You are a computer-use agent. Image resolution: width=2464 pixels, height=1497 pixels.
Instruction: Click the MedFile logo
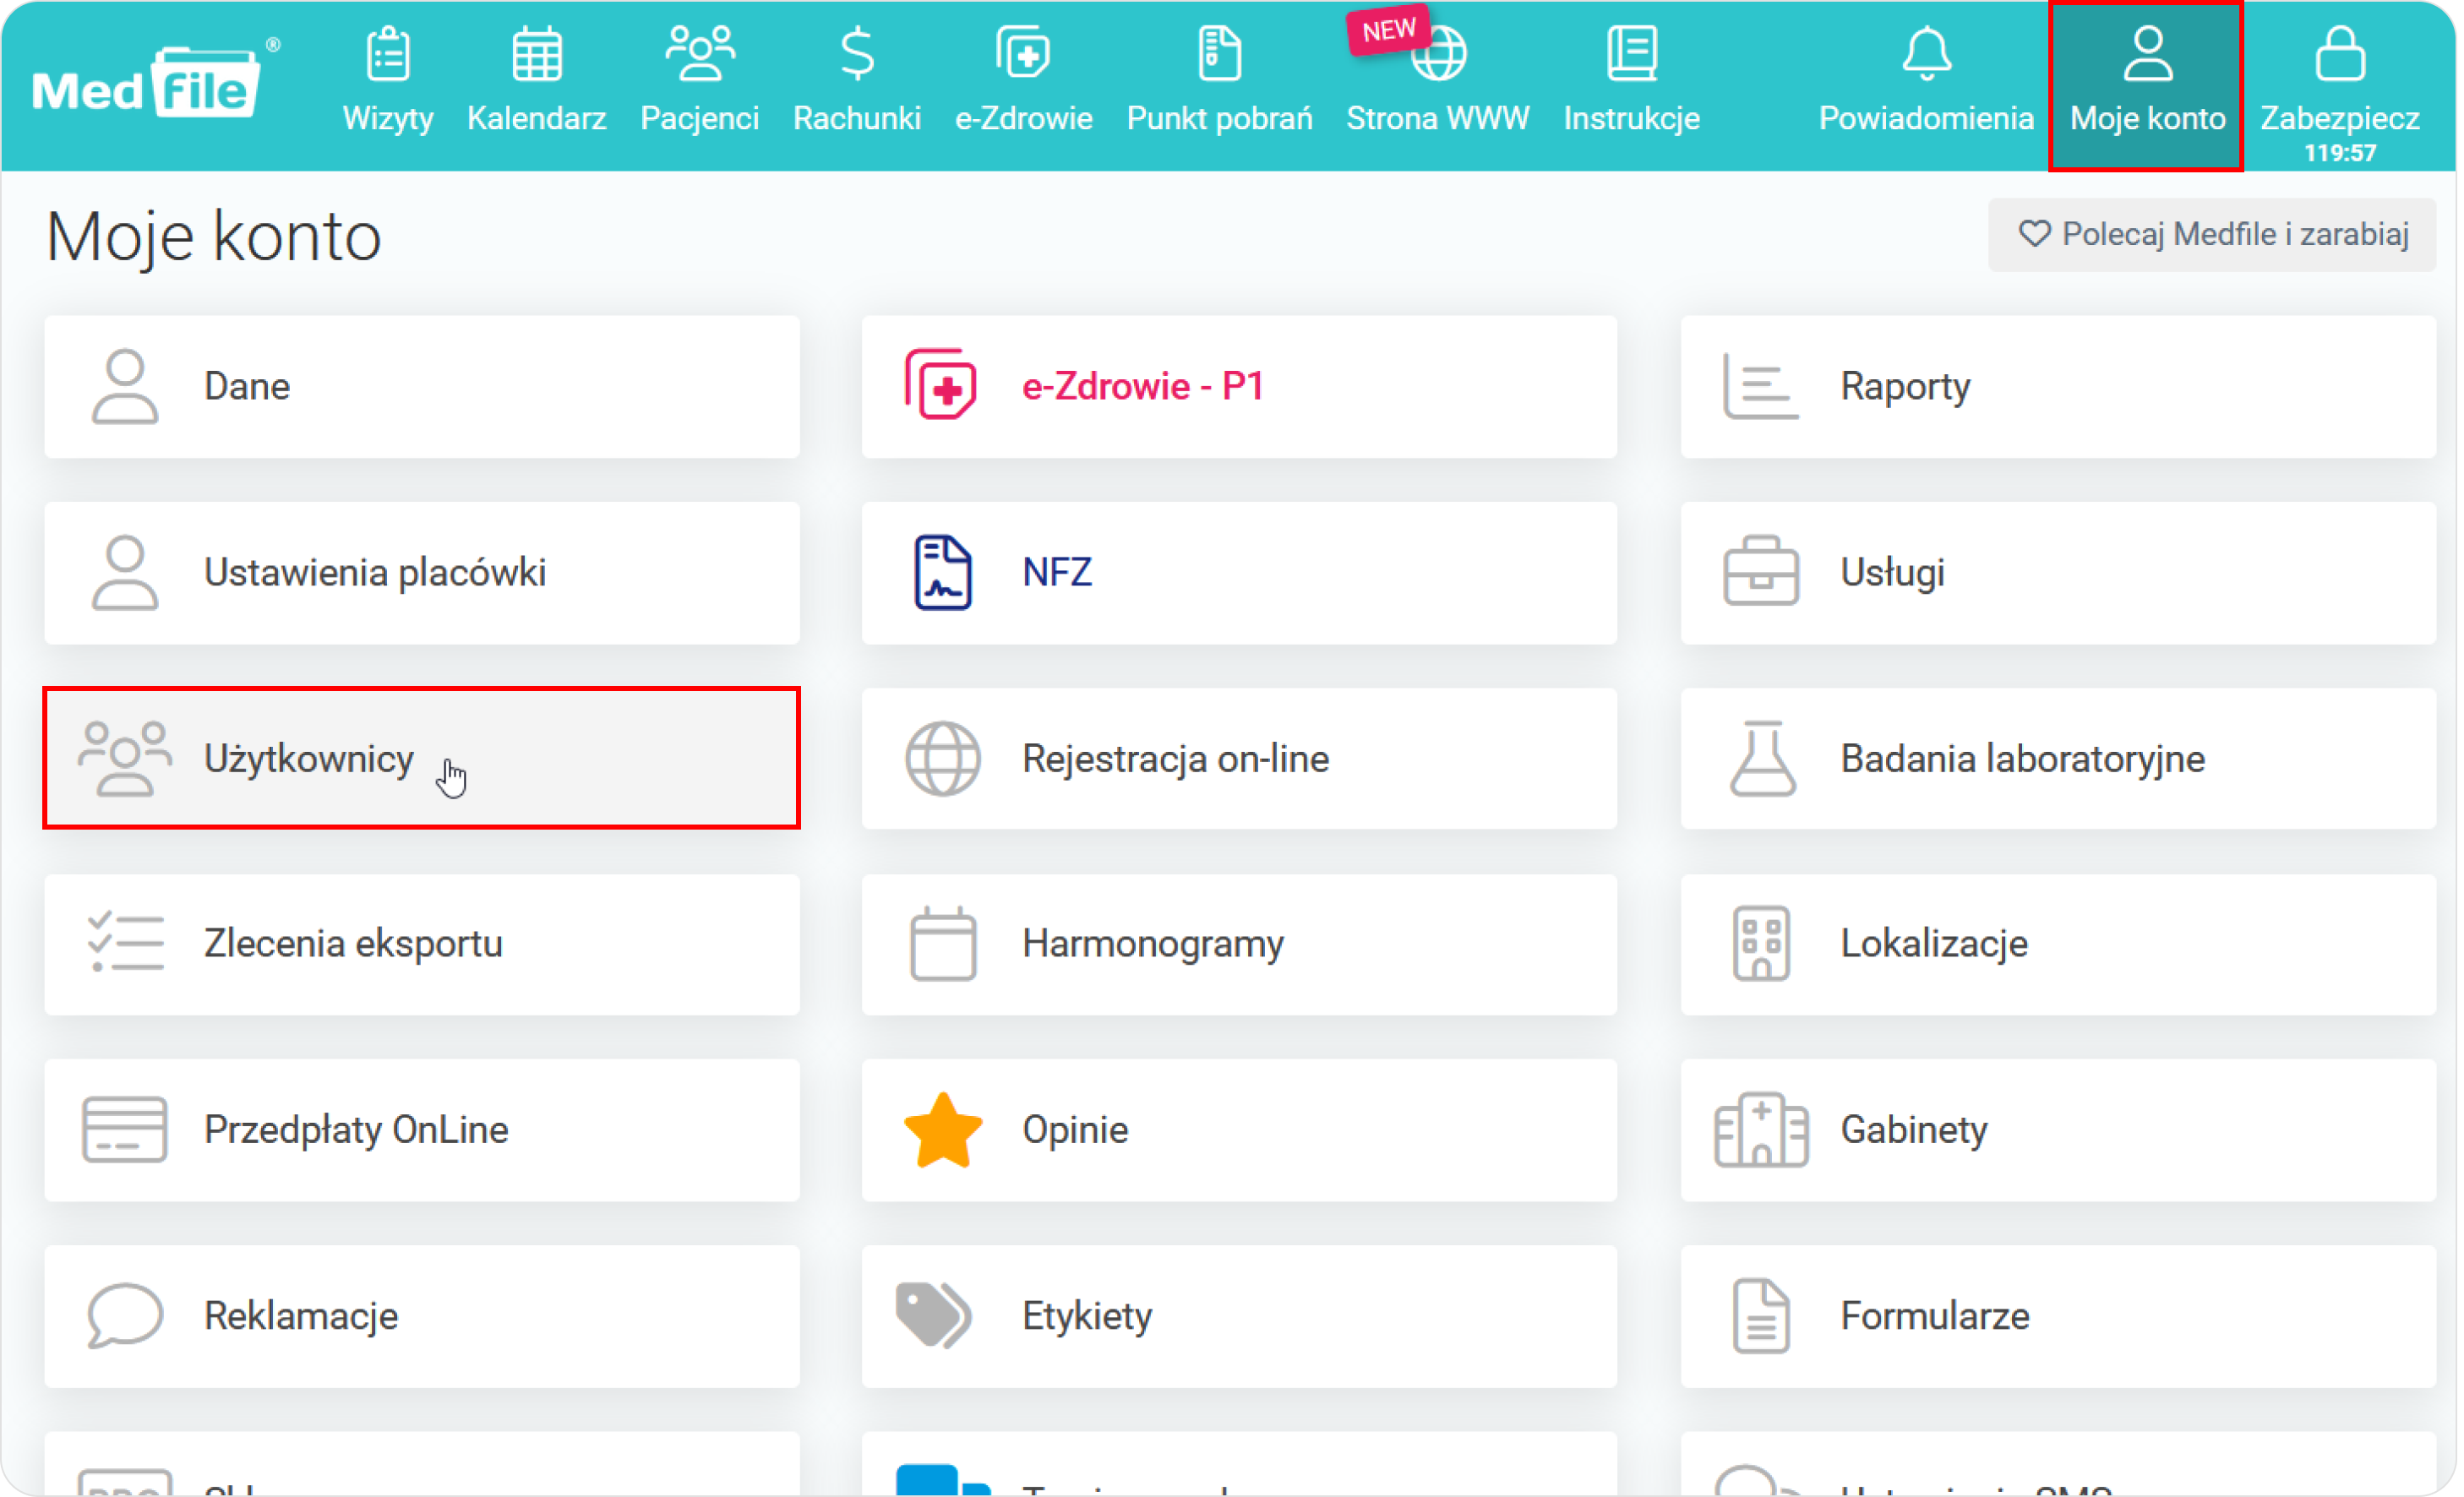155,82
